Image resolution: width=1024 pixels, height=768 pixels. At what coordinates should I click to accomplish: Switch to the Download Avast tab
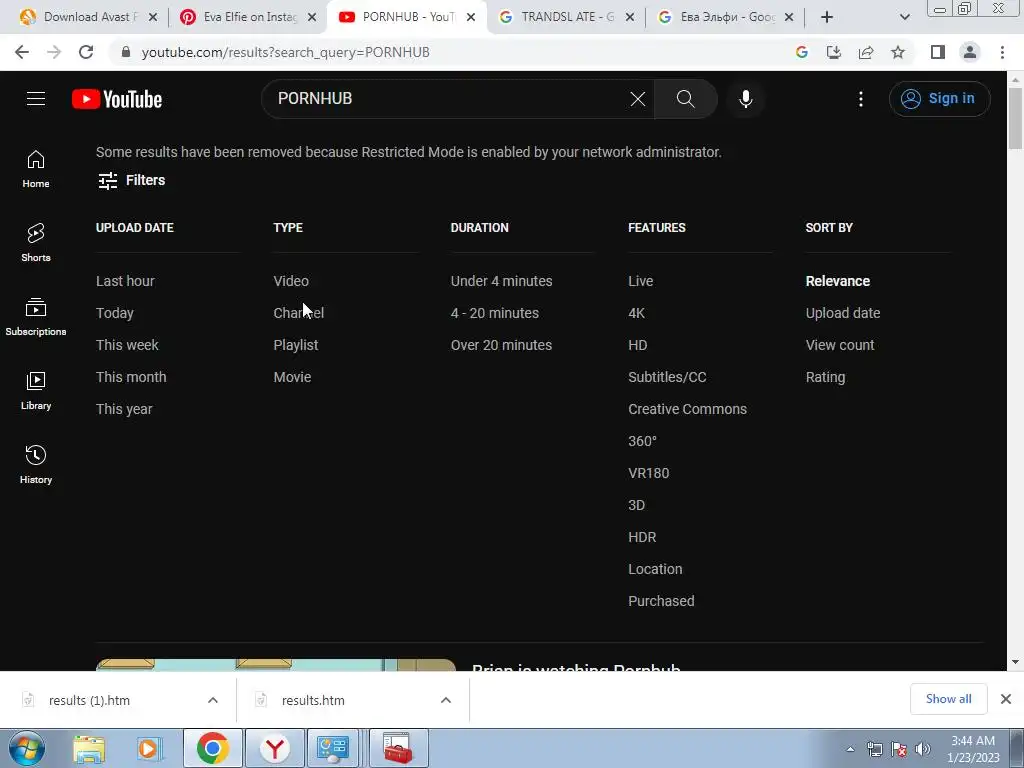pos(89,17)
